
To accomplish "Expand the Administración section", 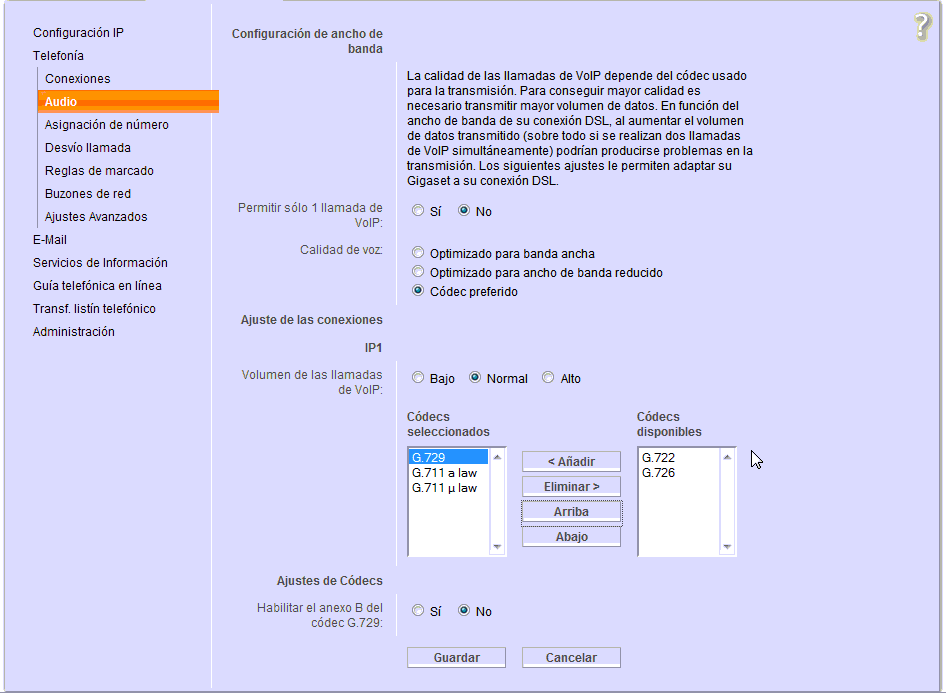I will (x=73, y=332).
